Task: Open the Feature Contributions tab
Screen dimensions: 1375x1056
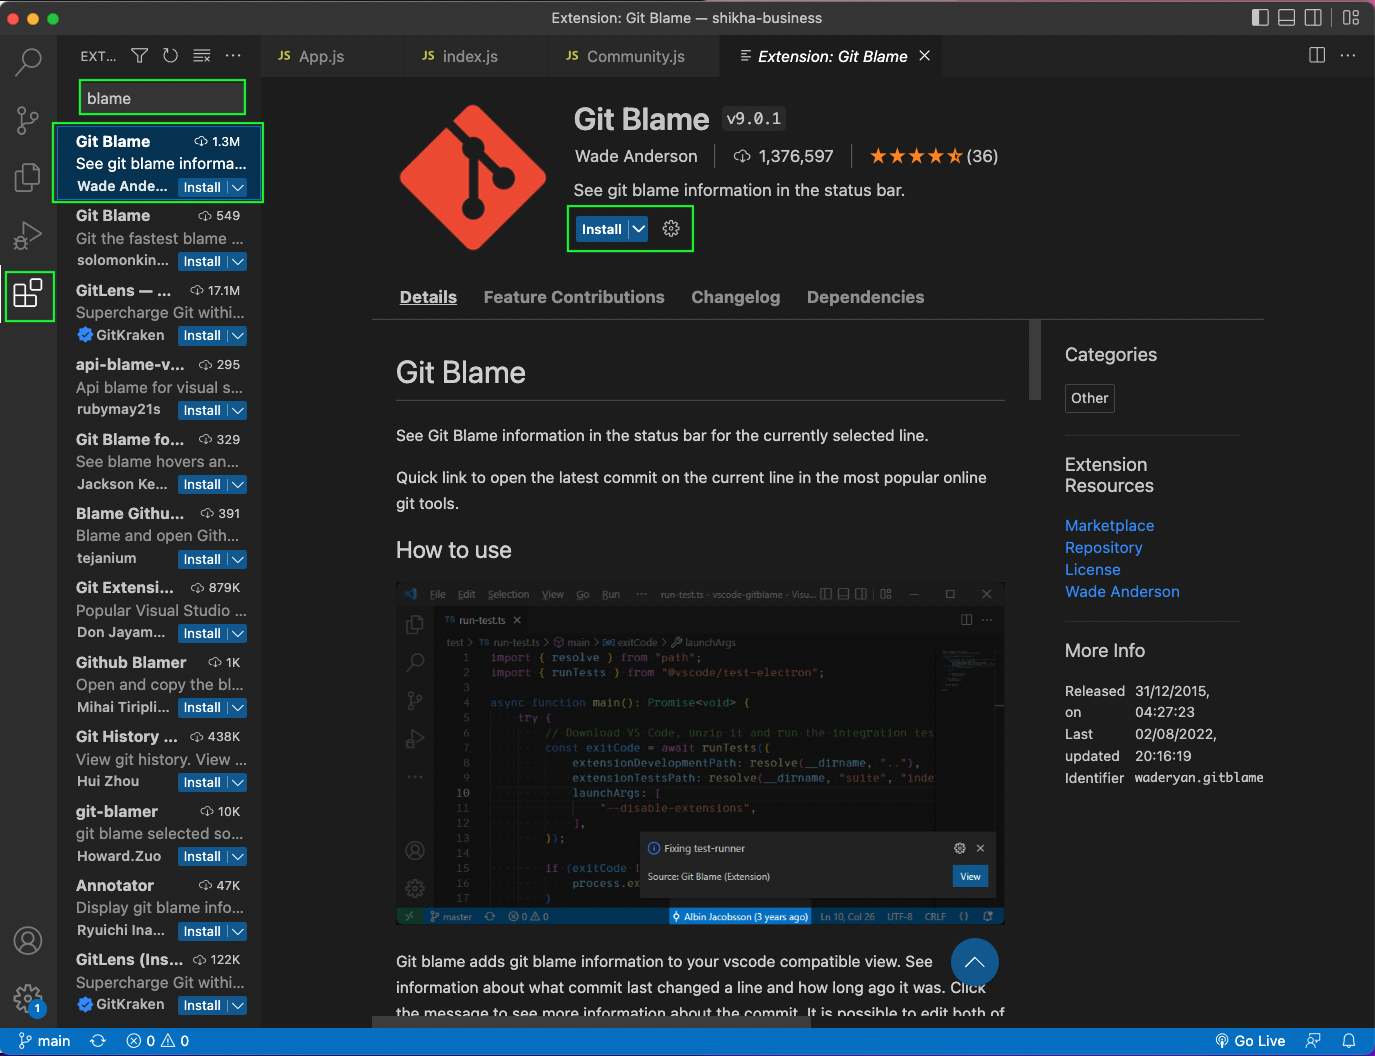Action: coord(573,297)
